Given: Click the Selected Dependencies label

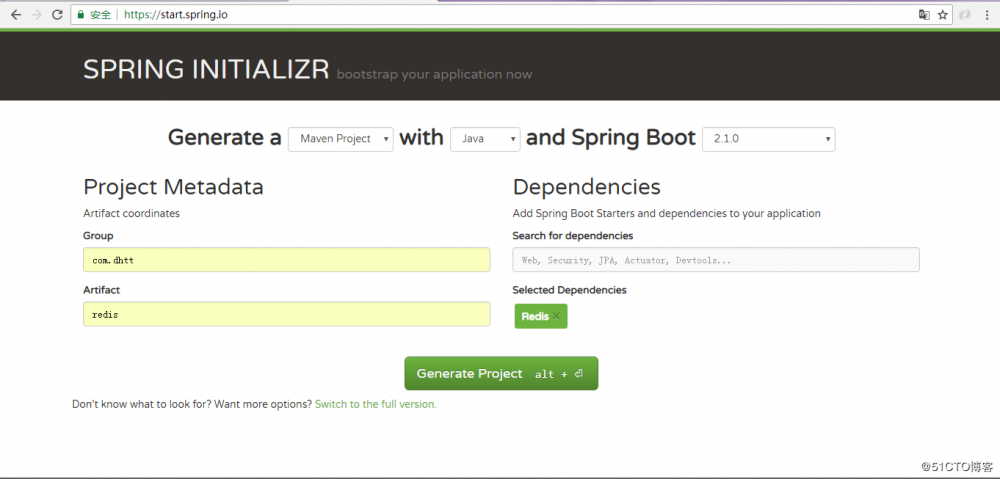Looking at the screenshot, I should (x=570, y=290).
